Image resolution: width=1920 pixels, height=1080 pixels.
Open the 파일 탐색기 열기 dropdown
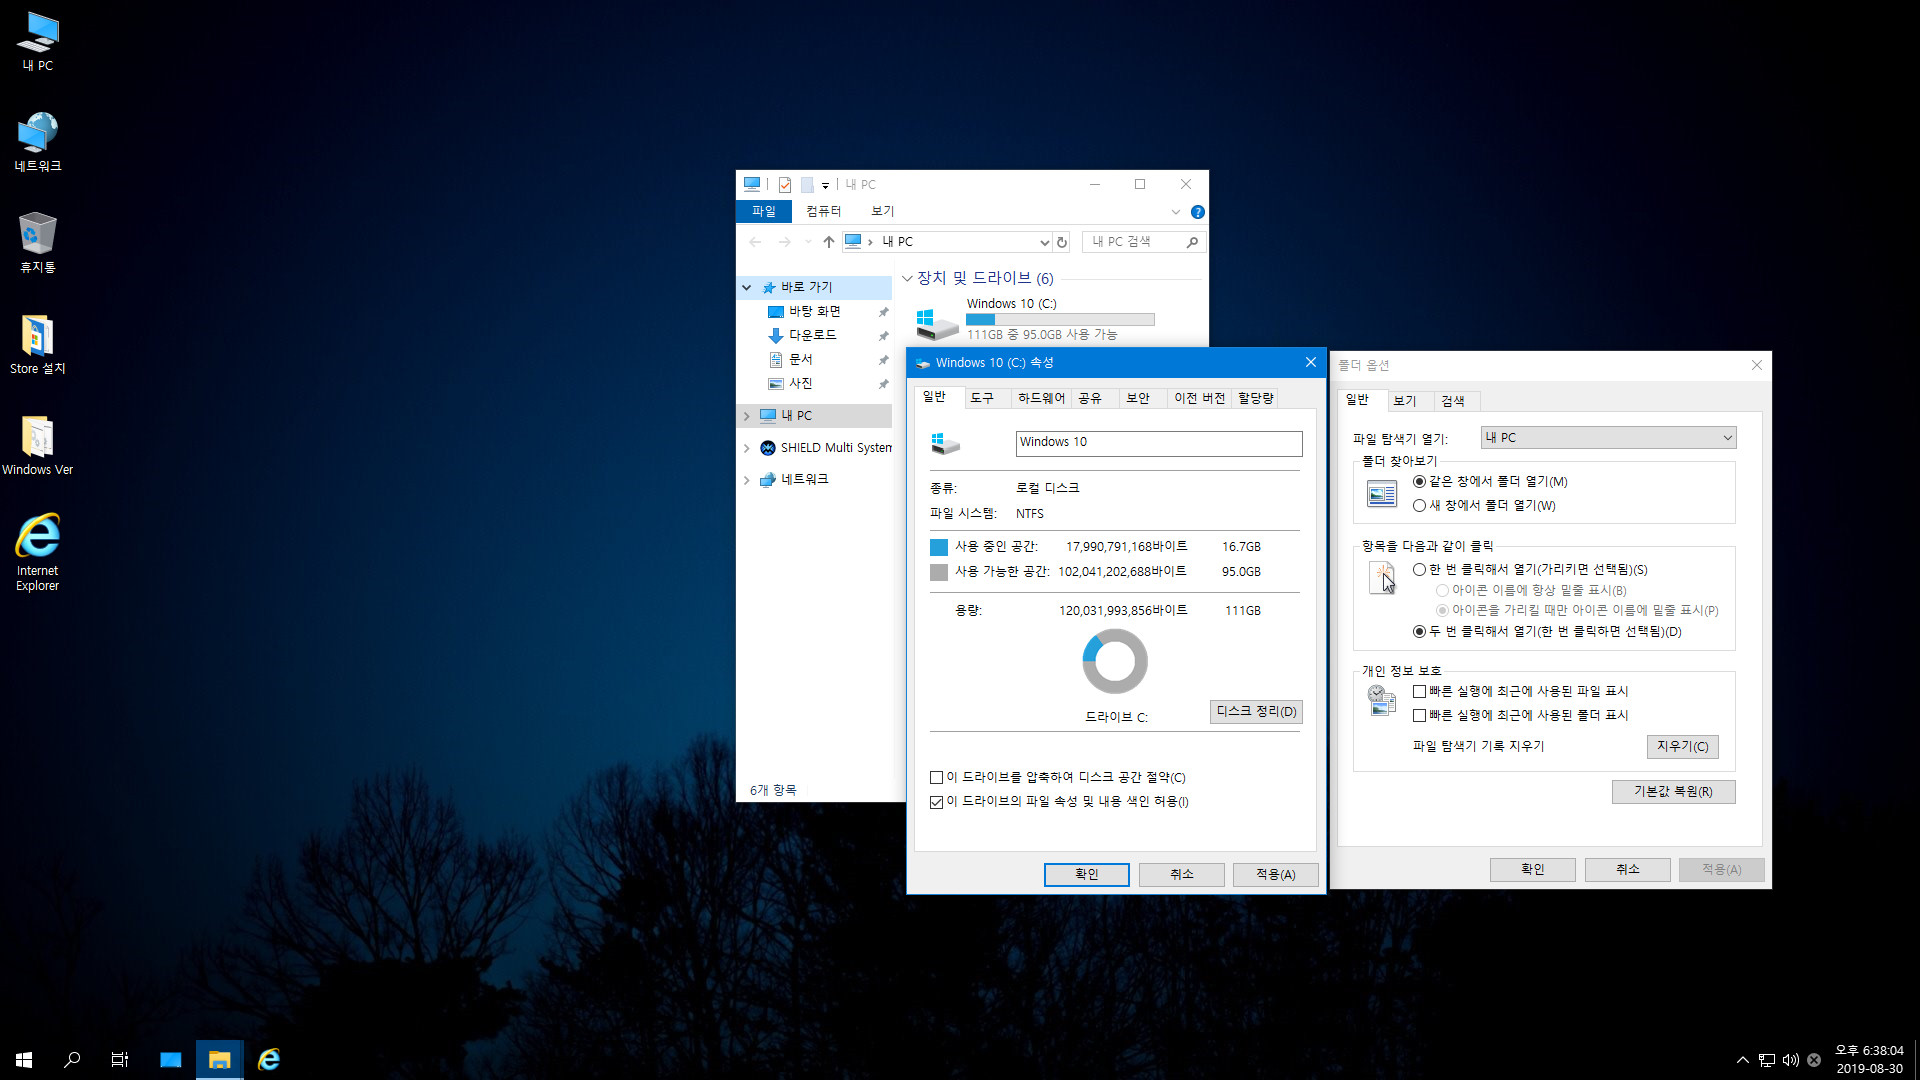pyautogui.click(x=1608, y=438)
